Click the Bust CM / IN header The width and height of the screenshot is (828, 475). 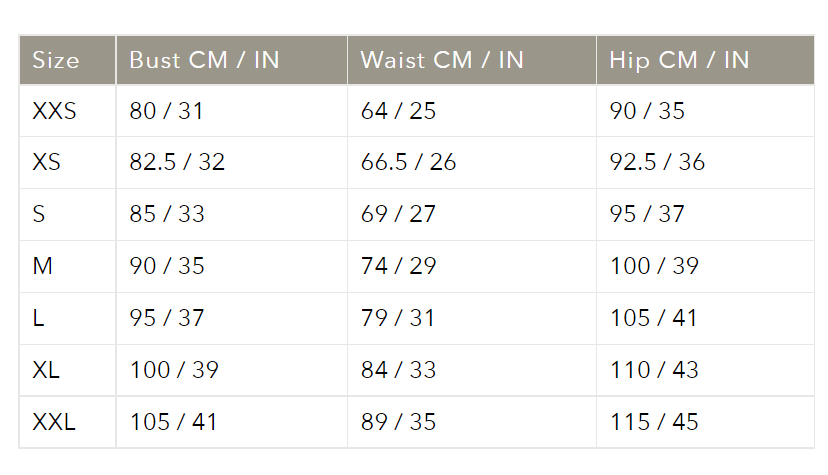point(204,60)
